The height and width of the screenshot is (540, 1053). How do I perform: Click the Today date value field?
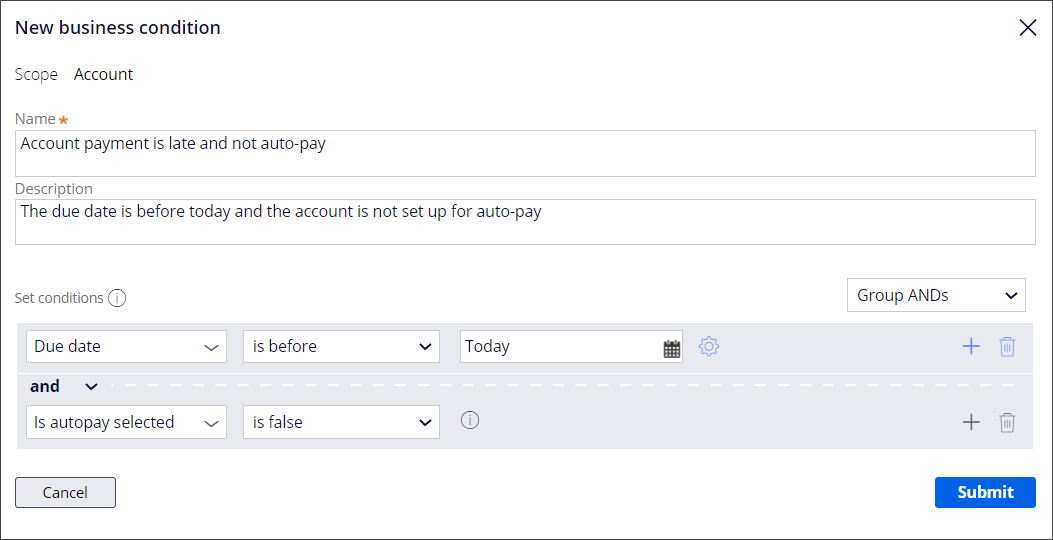(557, 347)
